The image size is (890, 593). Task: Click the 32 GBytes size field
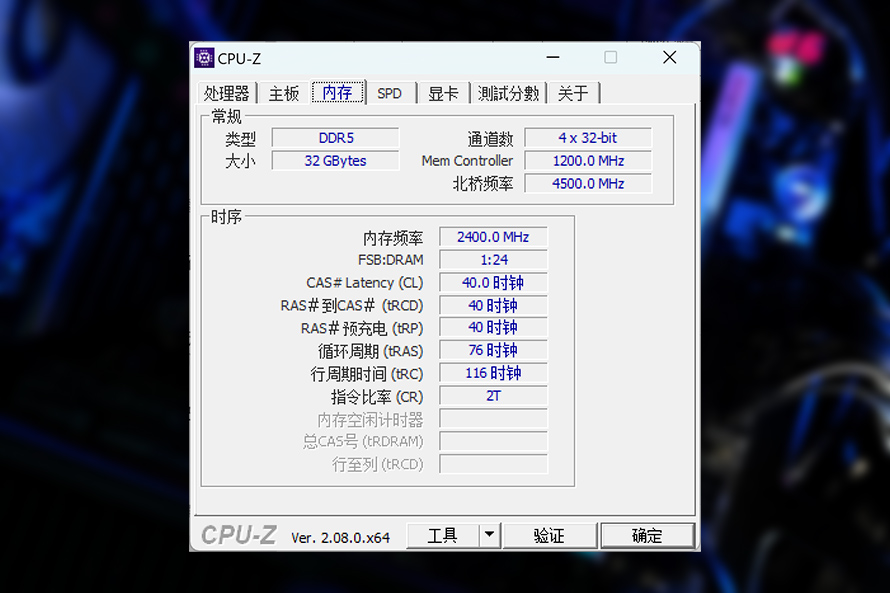coord(335,161)
